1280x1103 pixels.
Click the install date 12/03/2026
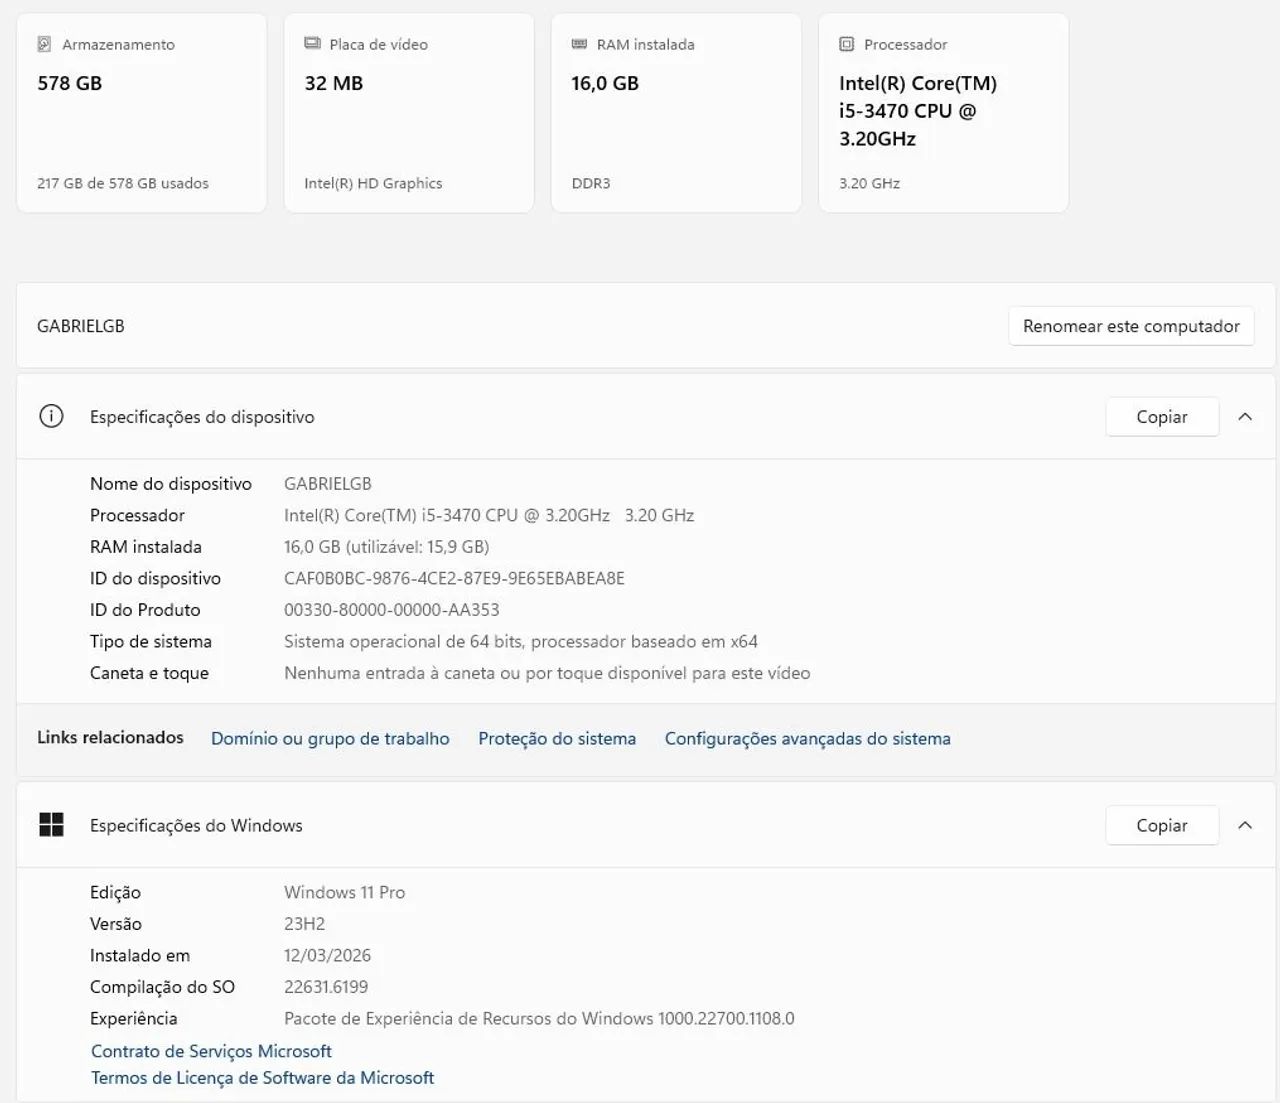pyautogui.click(x=327, y=956)
